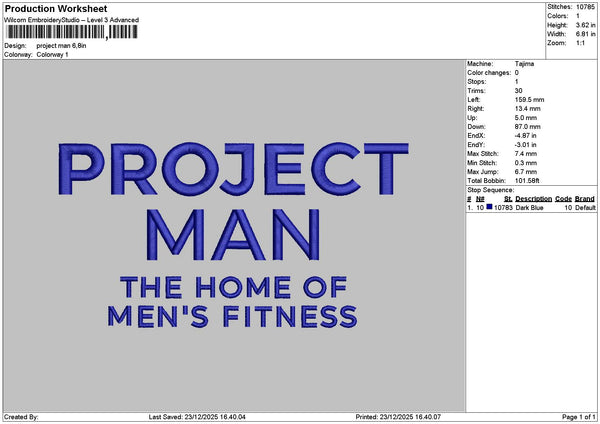Select the EndX value "-4.87 in"
This screenshot has height=424, width=600.
525,136
